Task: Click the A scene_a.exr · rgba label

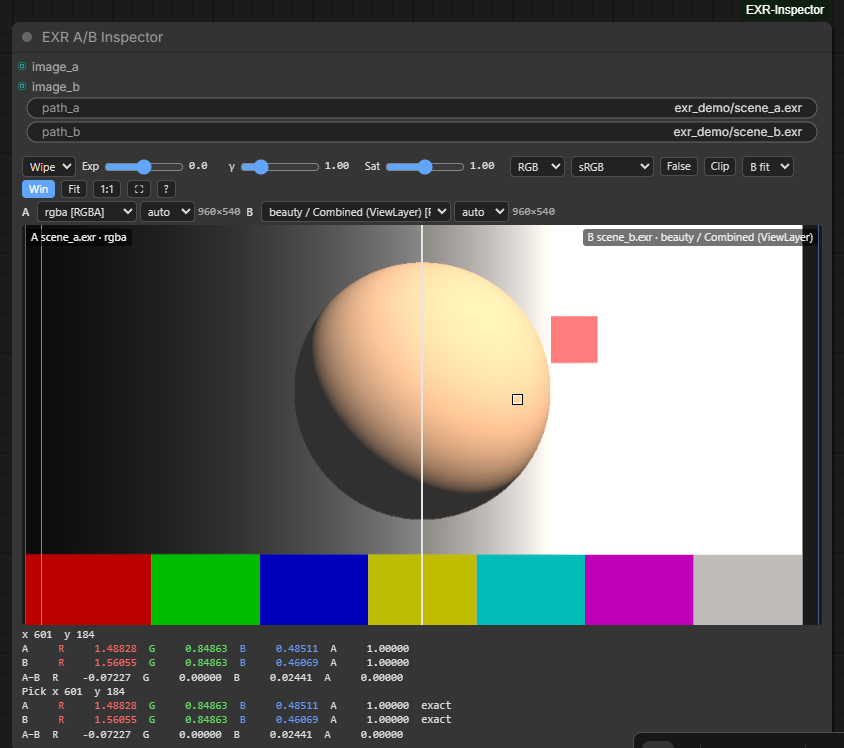Action: [x=79, y=237]
